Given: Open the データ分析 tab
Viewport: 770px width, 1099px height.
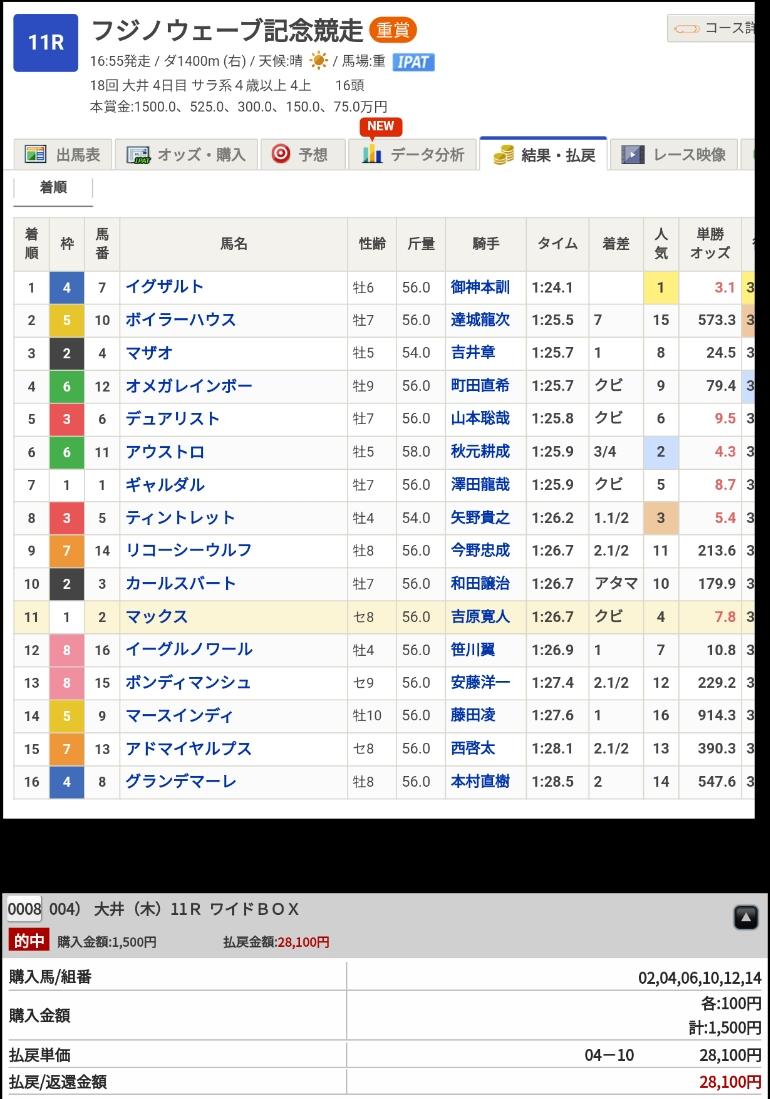Looking at the screenshot, I should tap(413, 154).
